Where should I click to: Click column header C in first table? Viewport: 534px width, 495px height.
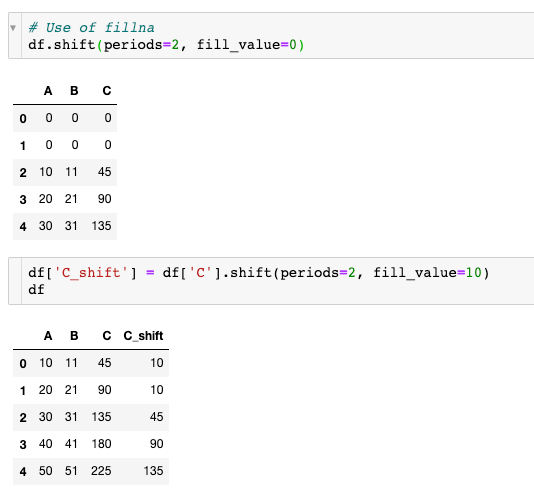tap(107, 91)
